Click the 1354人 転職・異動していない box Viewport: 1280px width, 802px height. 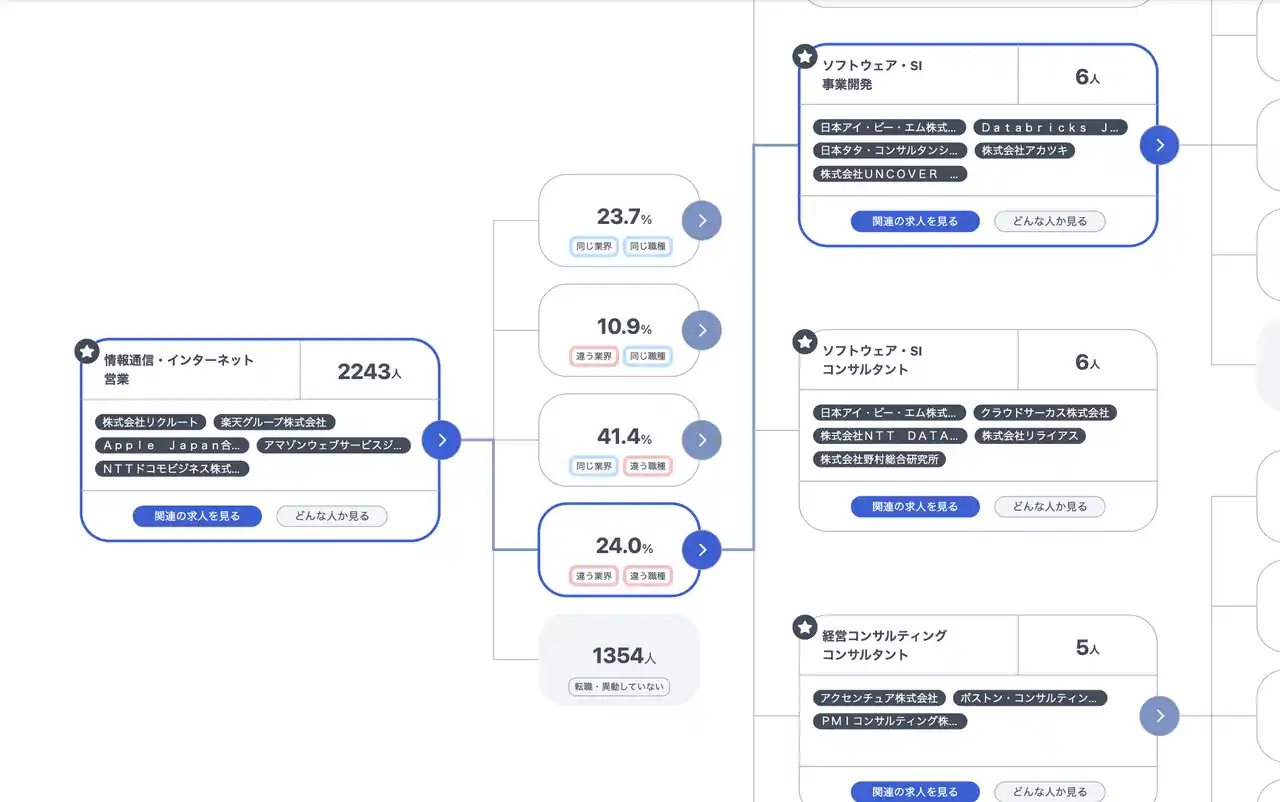pyautogui.click(x=619, y=660)
